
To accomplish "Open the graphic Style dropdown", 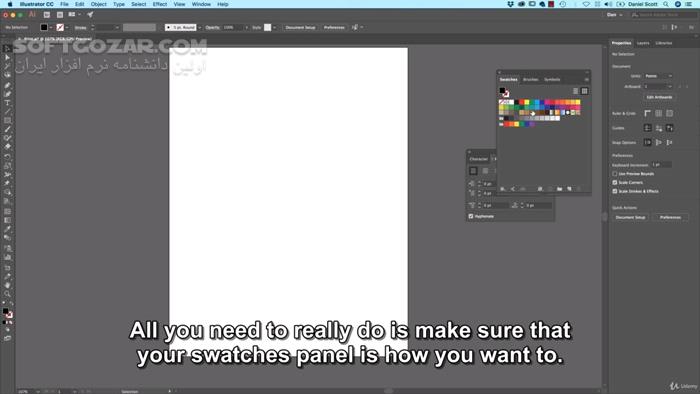I will tap(274, 28).
